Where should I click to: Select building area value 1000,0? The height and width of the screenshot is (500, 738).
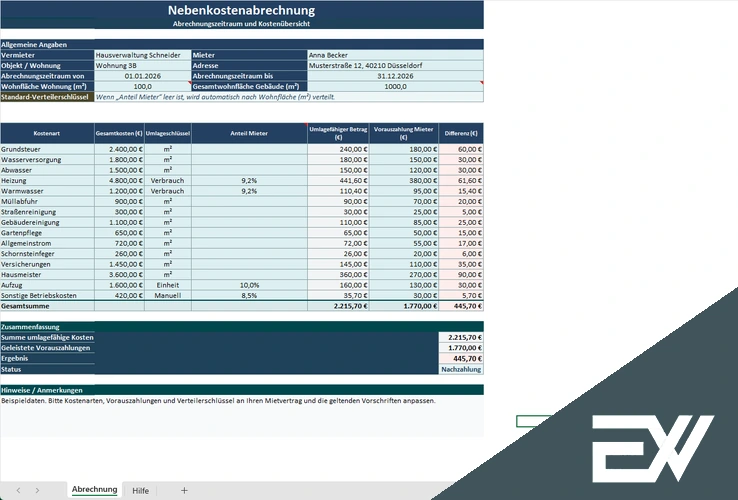point(395,86)
